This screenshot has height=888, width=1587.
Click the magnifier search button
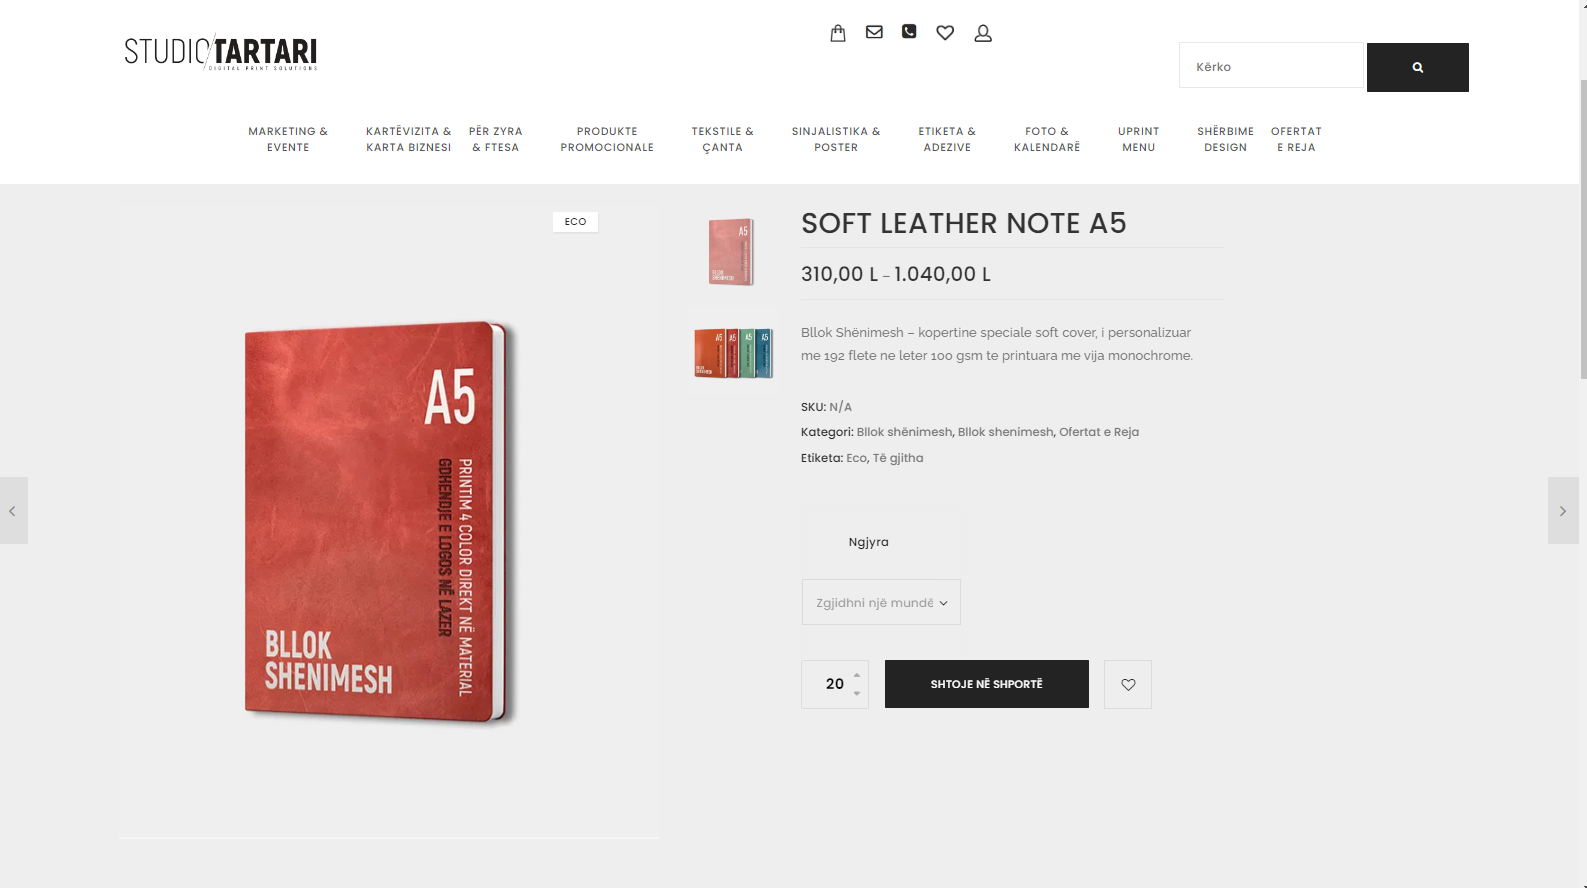point(1417,67)
